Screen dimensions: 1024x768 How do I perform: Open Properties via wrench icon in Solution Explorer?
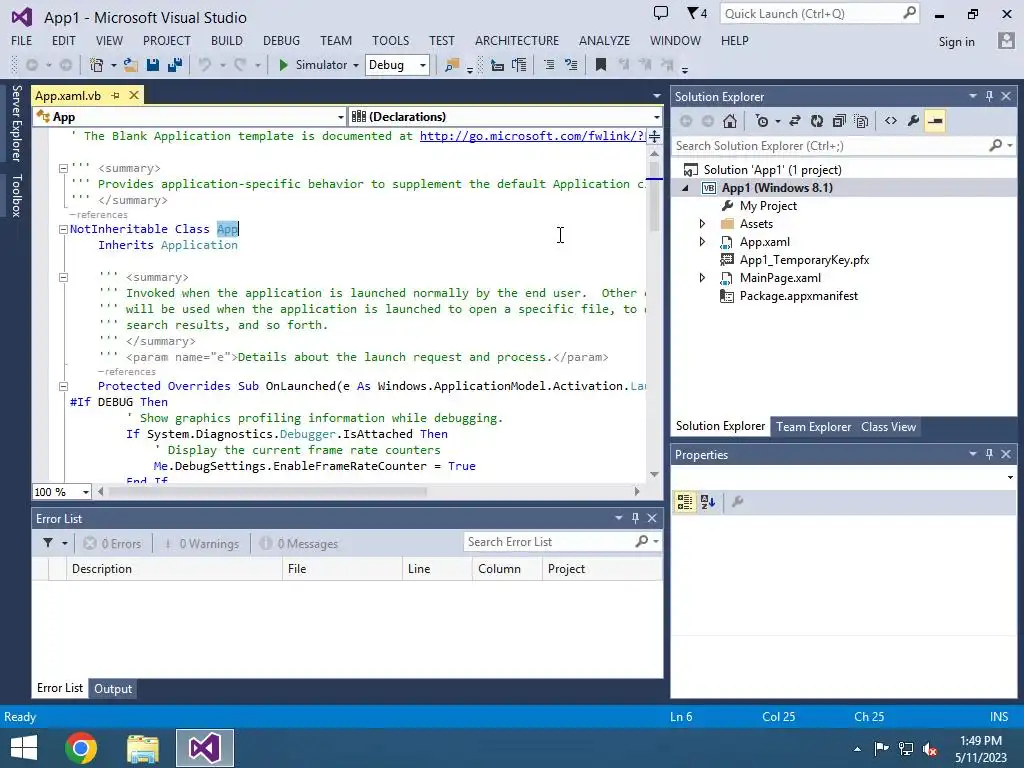(x=913, y=121)
